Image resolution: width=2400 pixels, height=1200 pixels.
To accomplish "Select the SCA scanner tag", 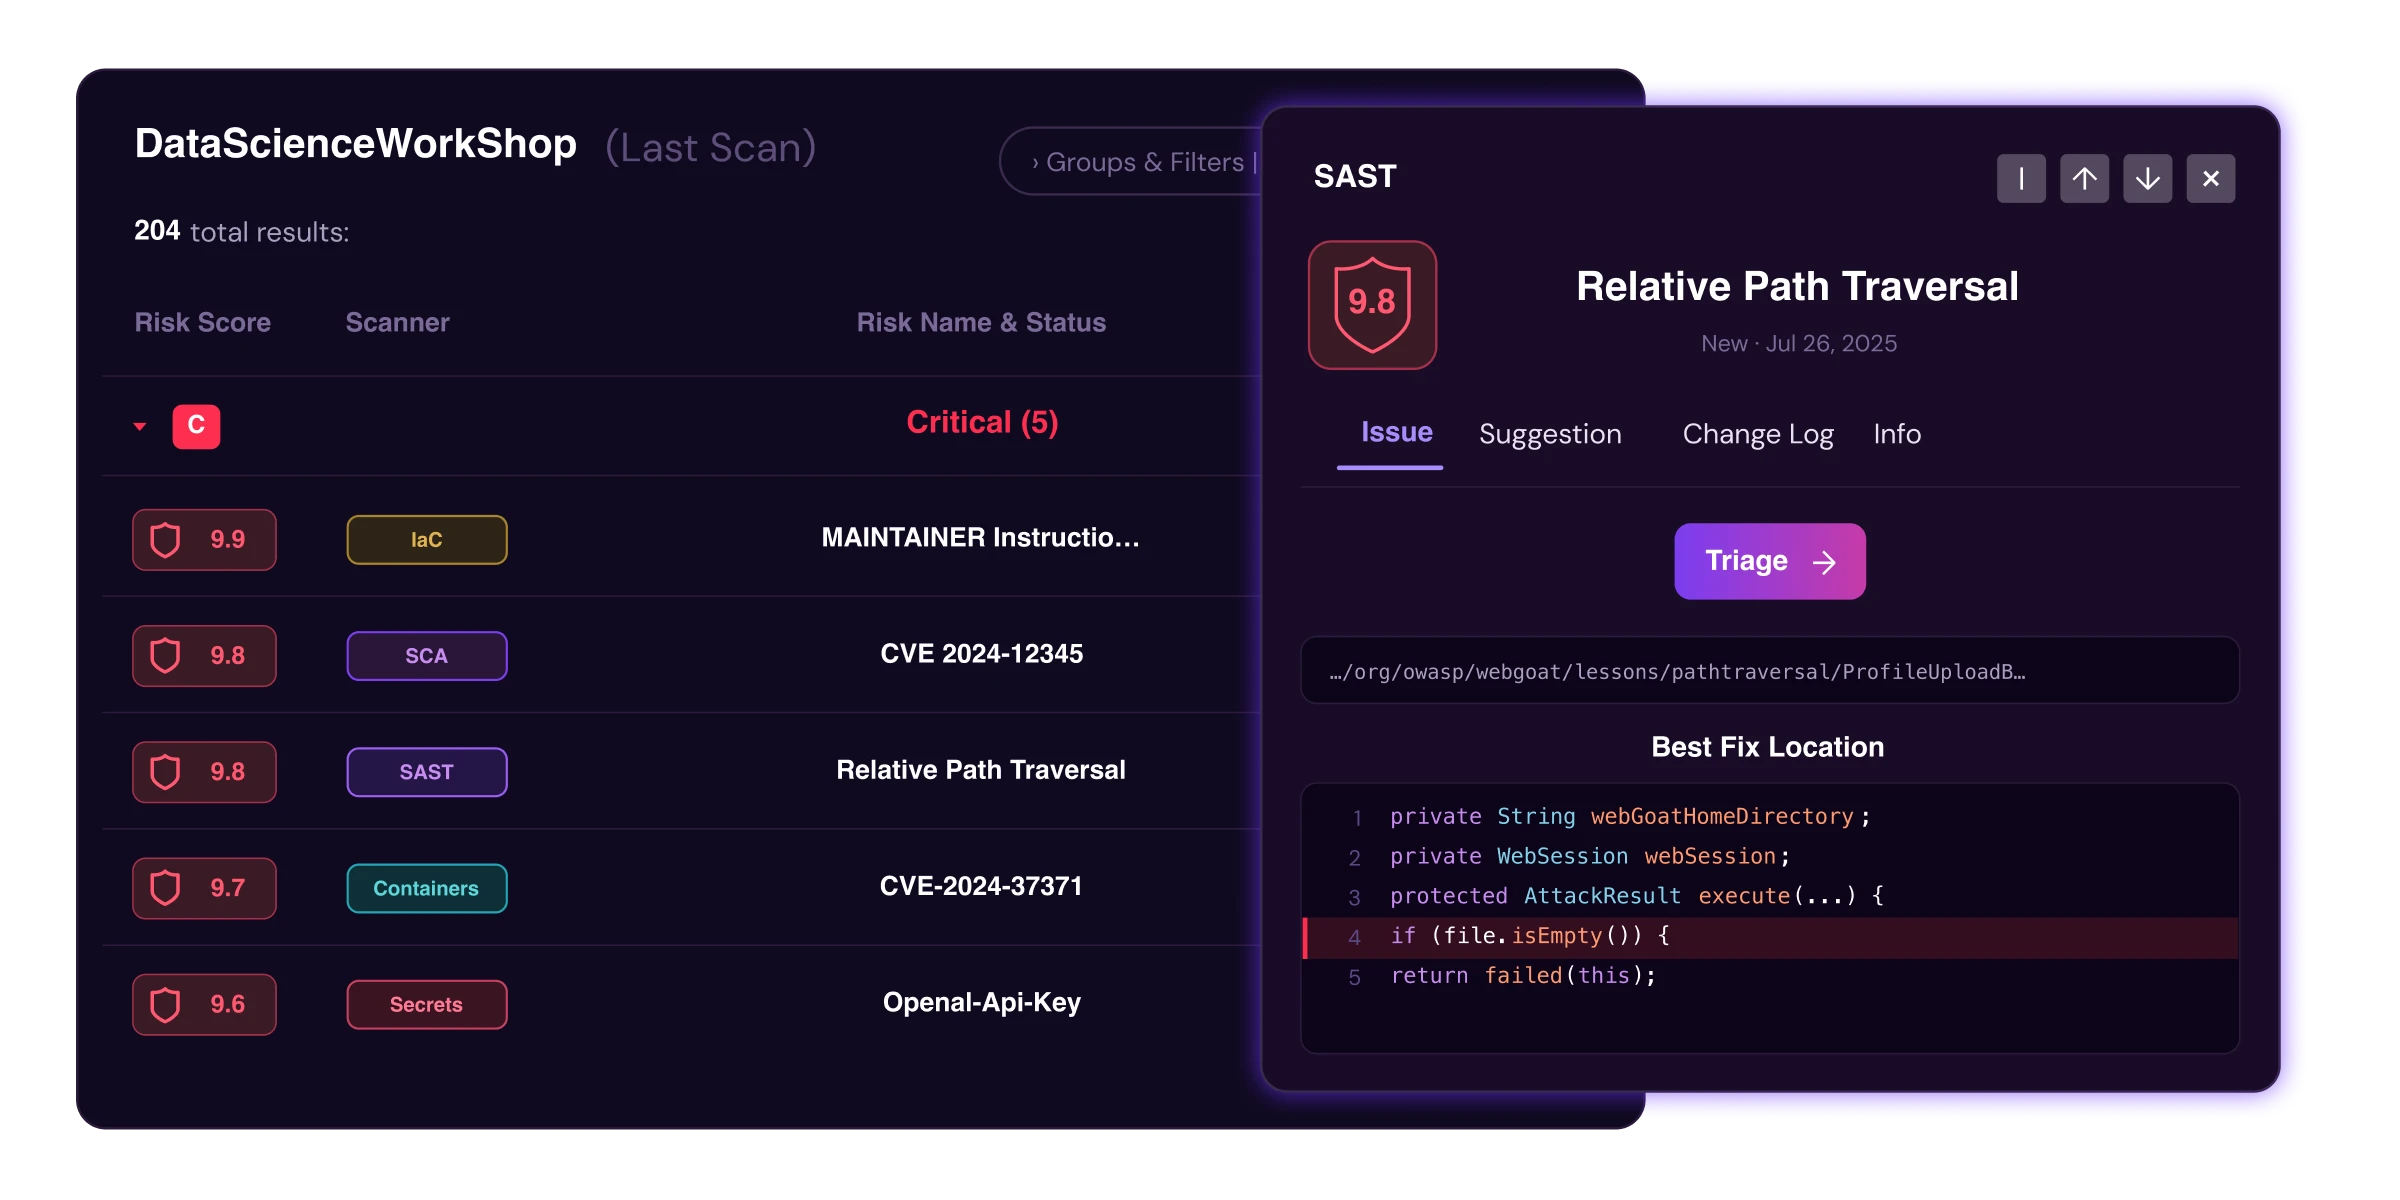I will point(427,656).
